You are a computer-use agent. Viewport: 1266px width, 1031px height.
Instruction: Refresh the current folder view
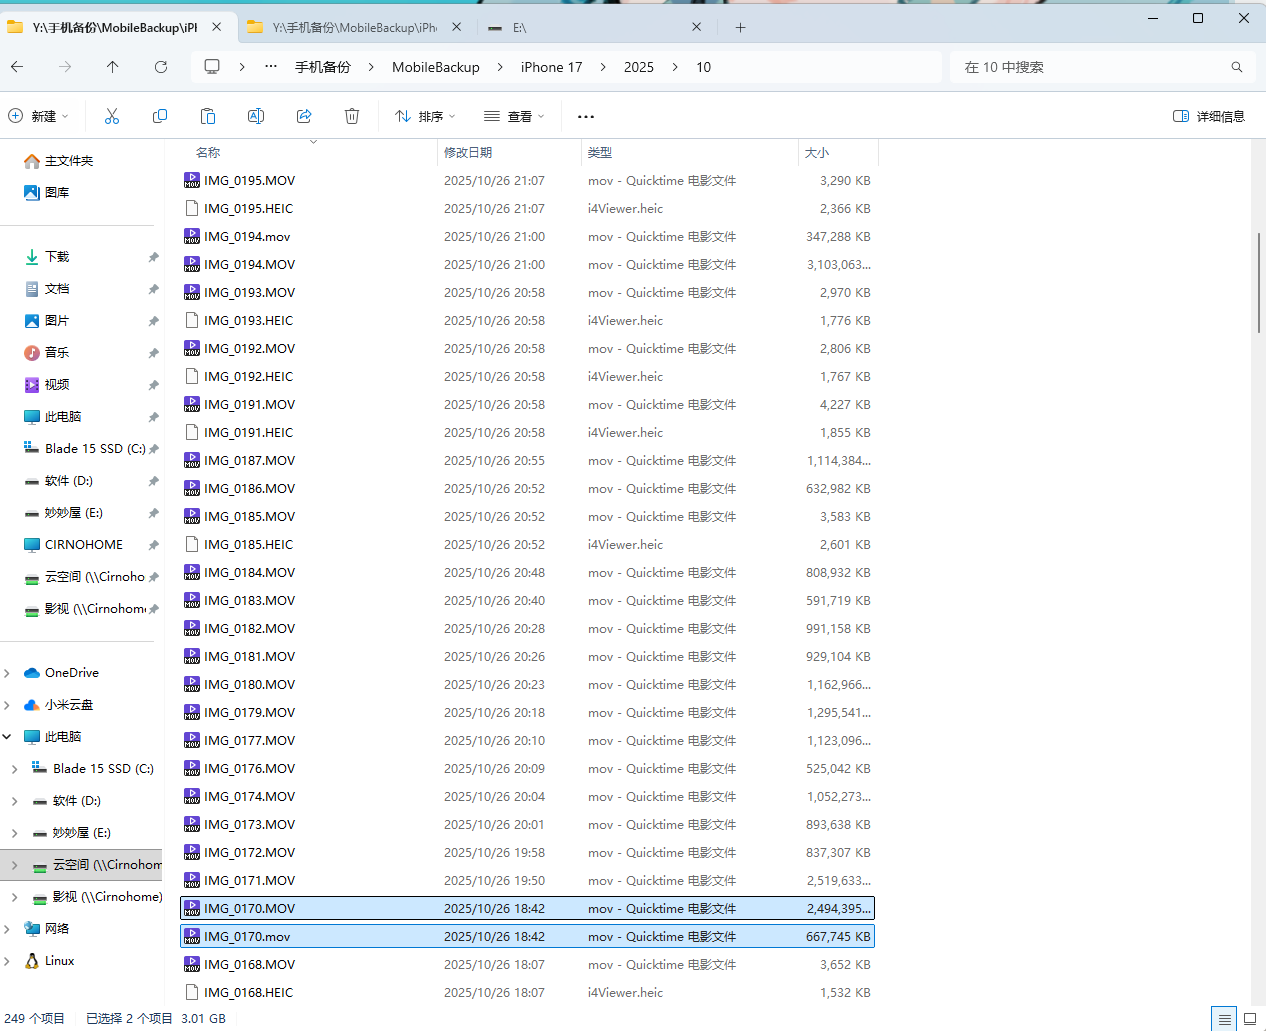coord(161,67)
